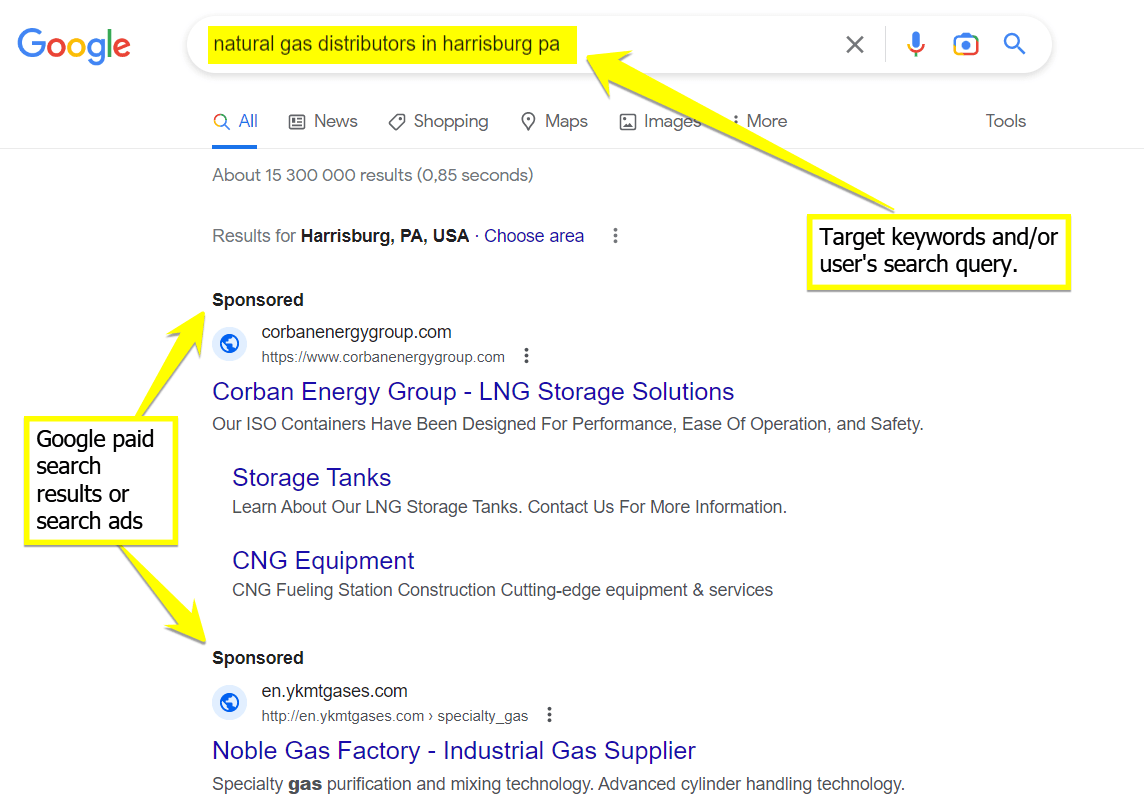Open three-dot menu beside corbanenergygroup.com URL

tap(526, 356)
